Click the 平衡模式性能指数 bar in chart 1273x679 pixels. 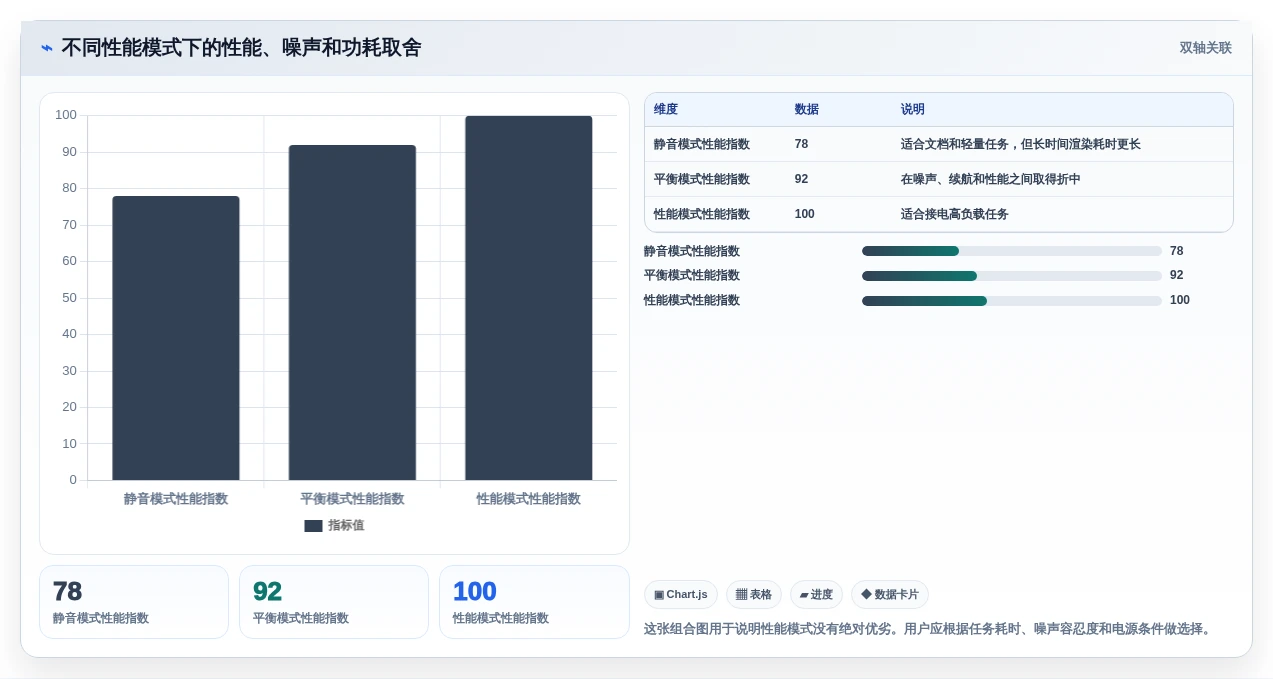coord(352,312)
